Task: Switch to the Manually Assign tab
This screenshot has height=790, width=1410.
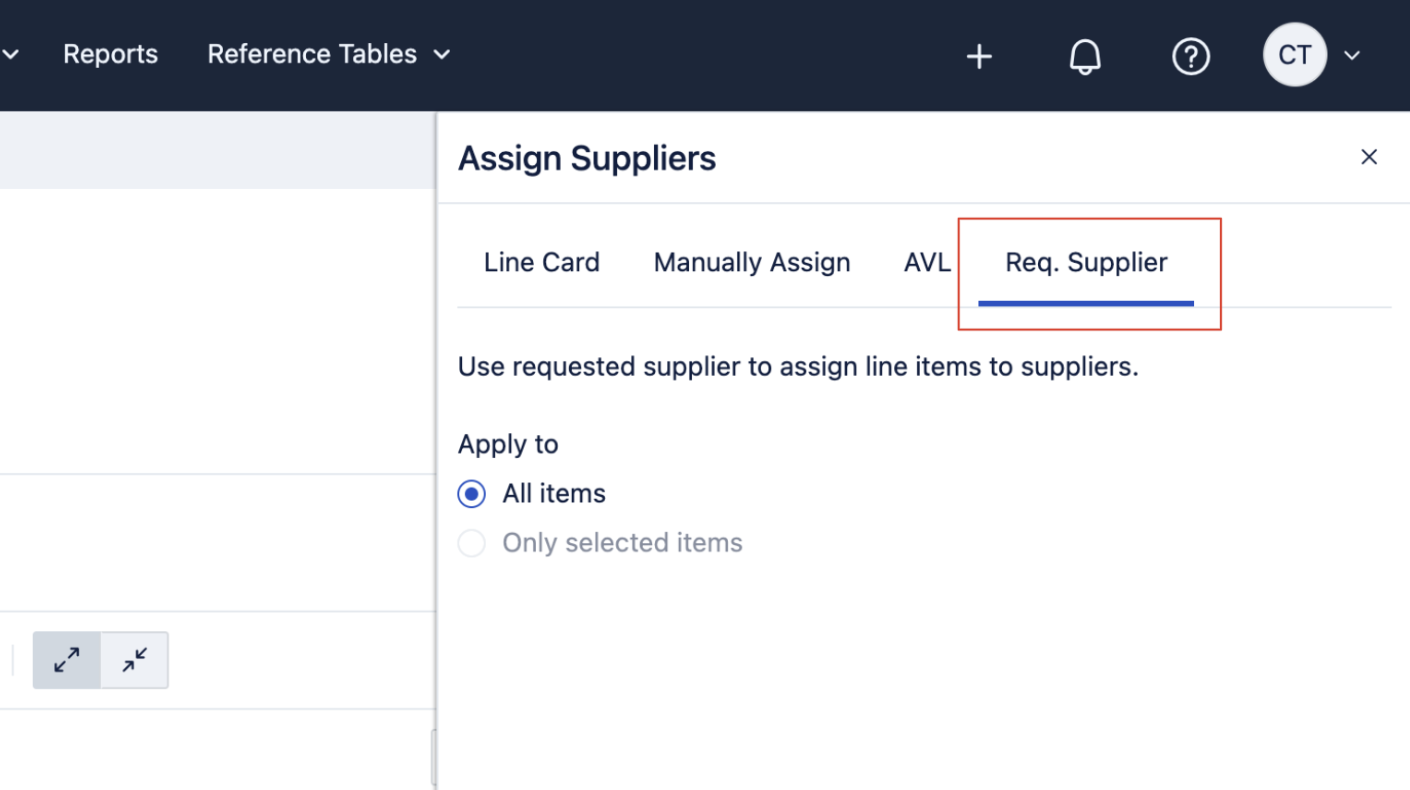Action: coord(752,263)
